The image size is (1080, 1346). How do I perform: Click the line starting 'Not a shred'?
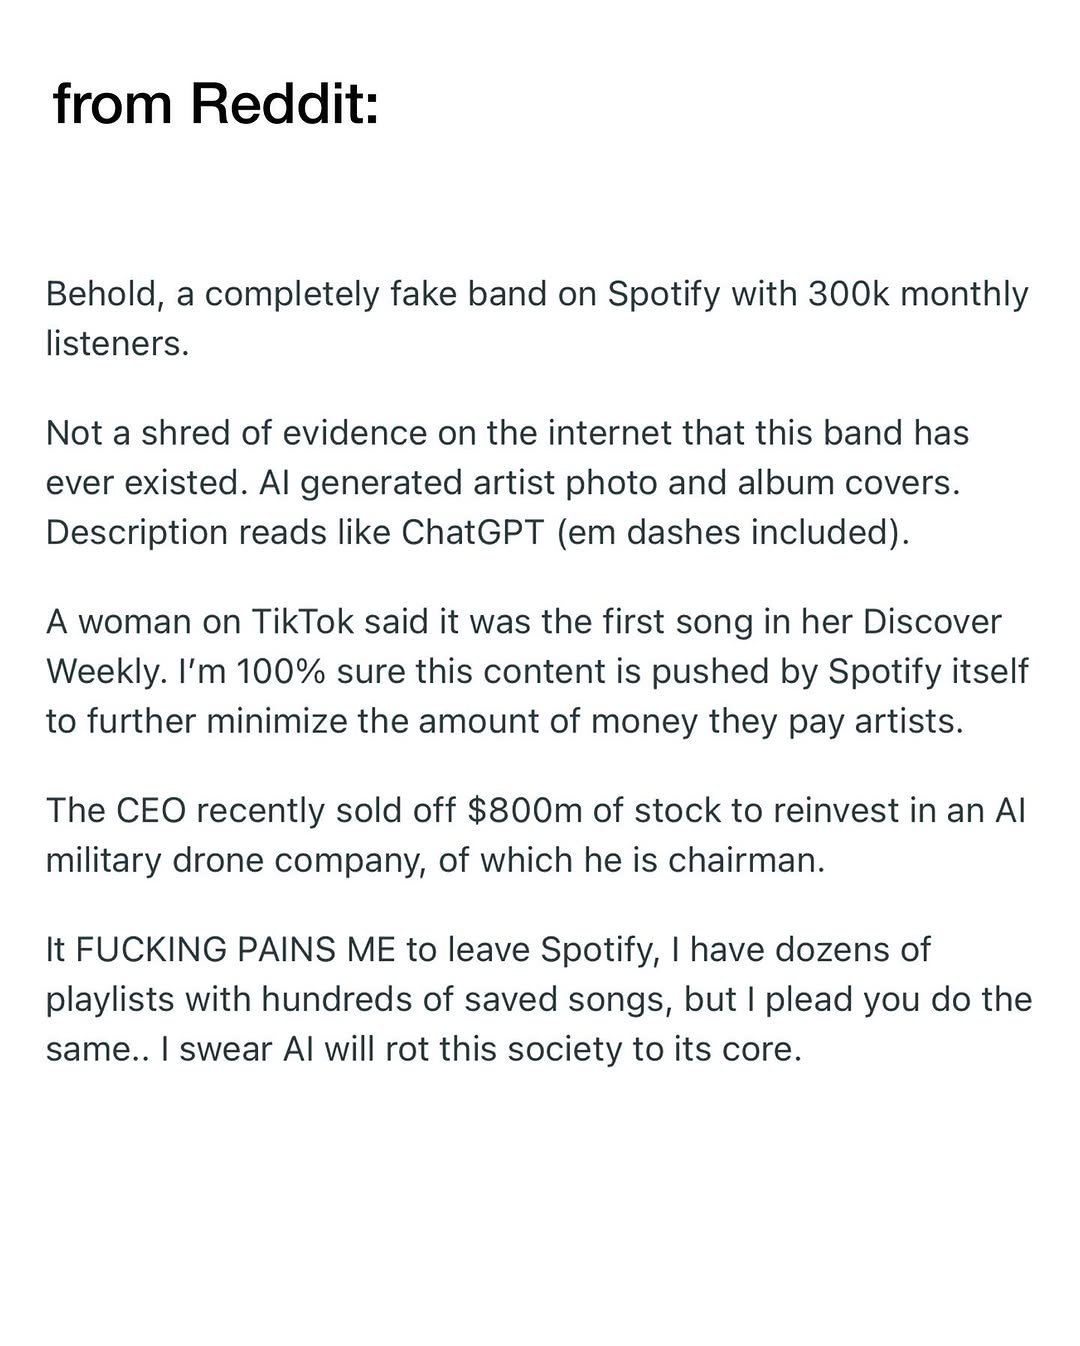tap(508, 433)
